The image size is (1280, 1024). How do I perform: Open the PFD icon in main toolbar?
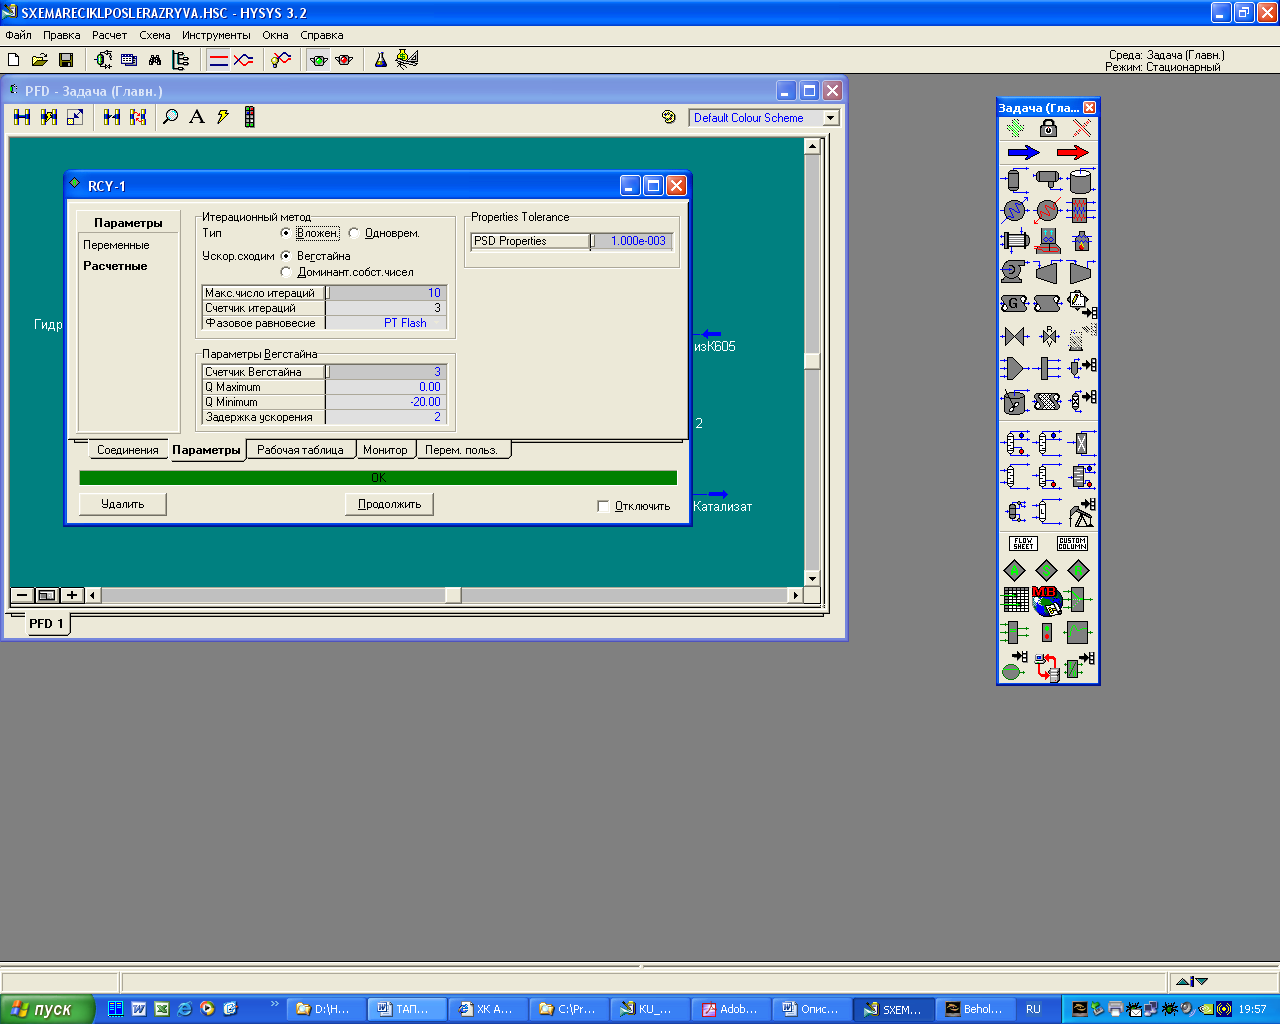coord(103,60)
